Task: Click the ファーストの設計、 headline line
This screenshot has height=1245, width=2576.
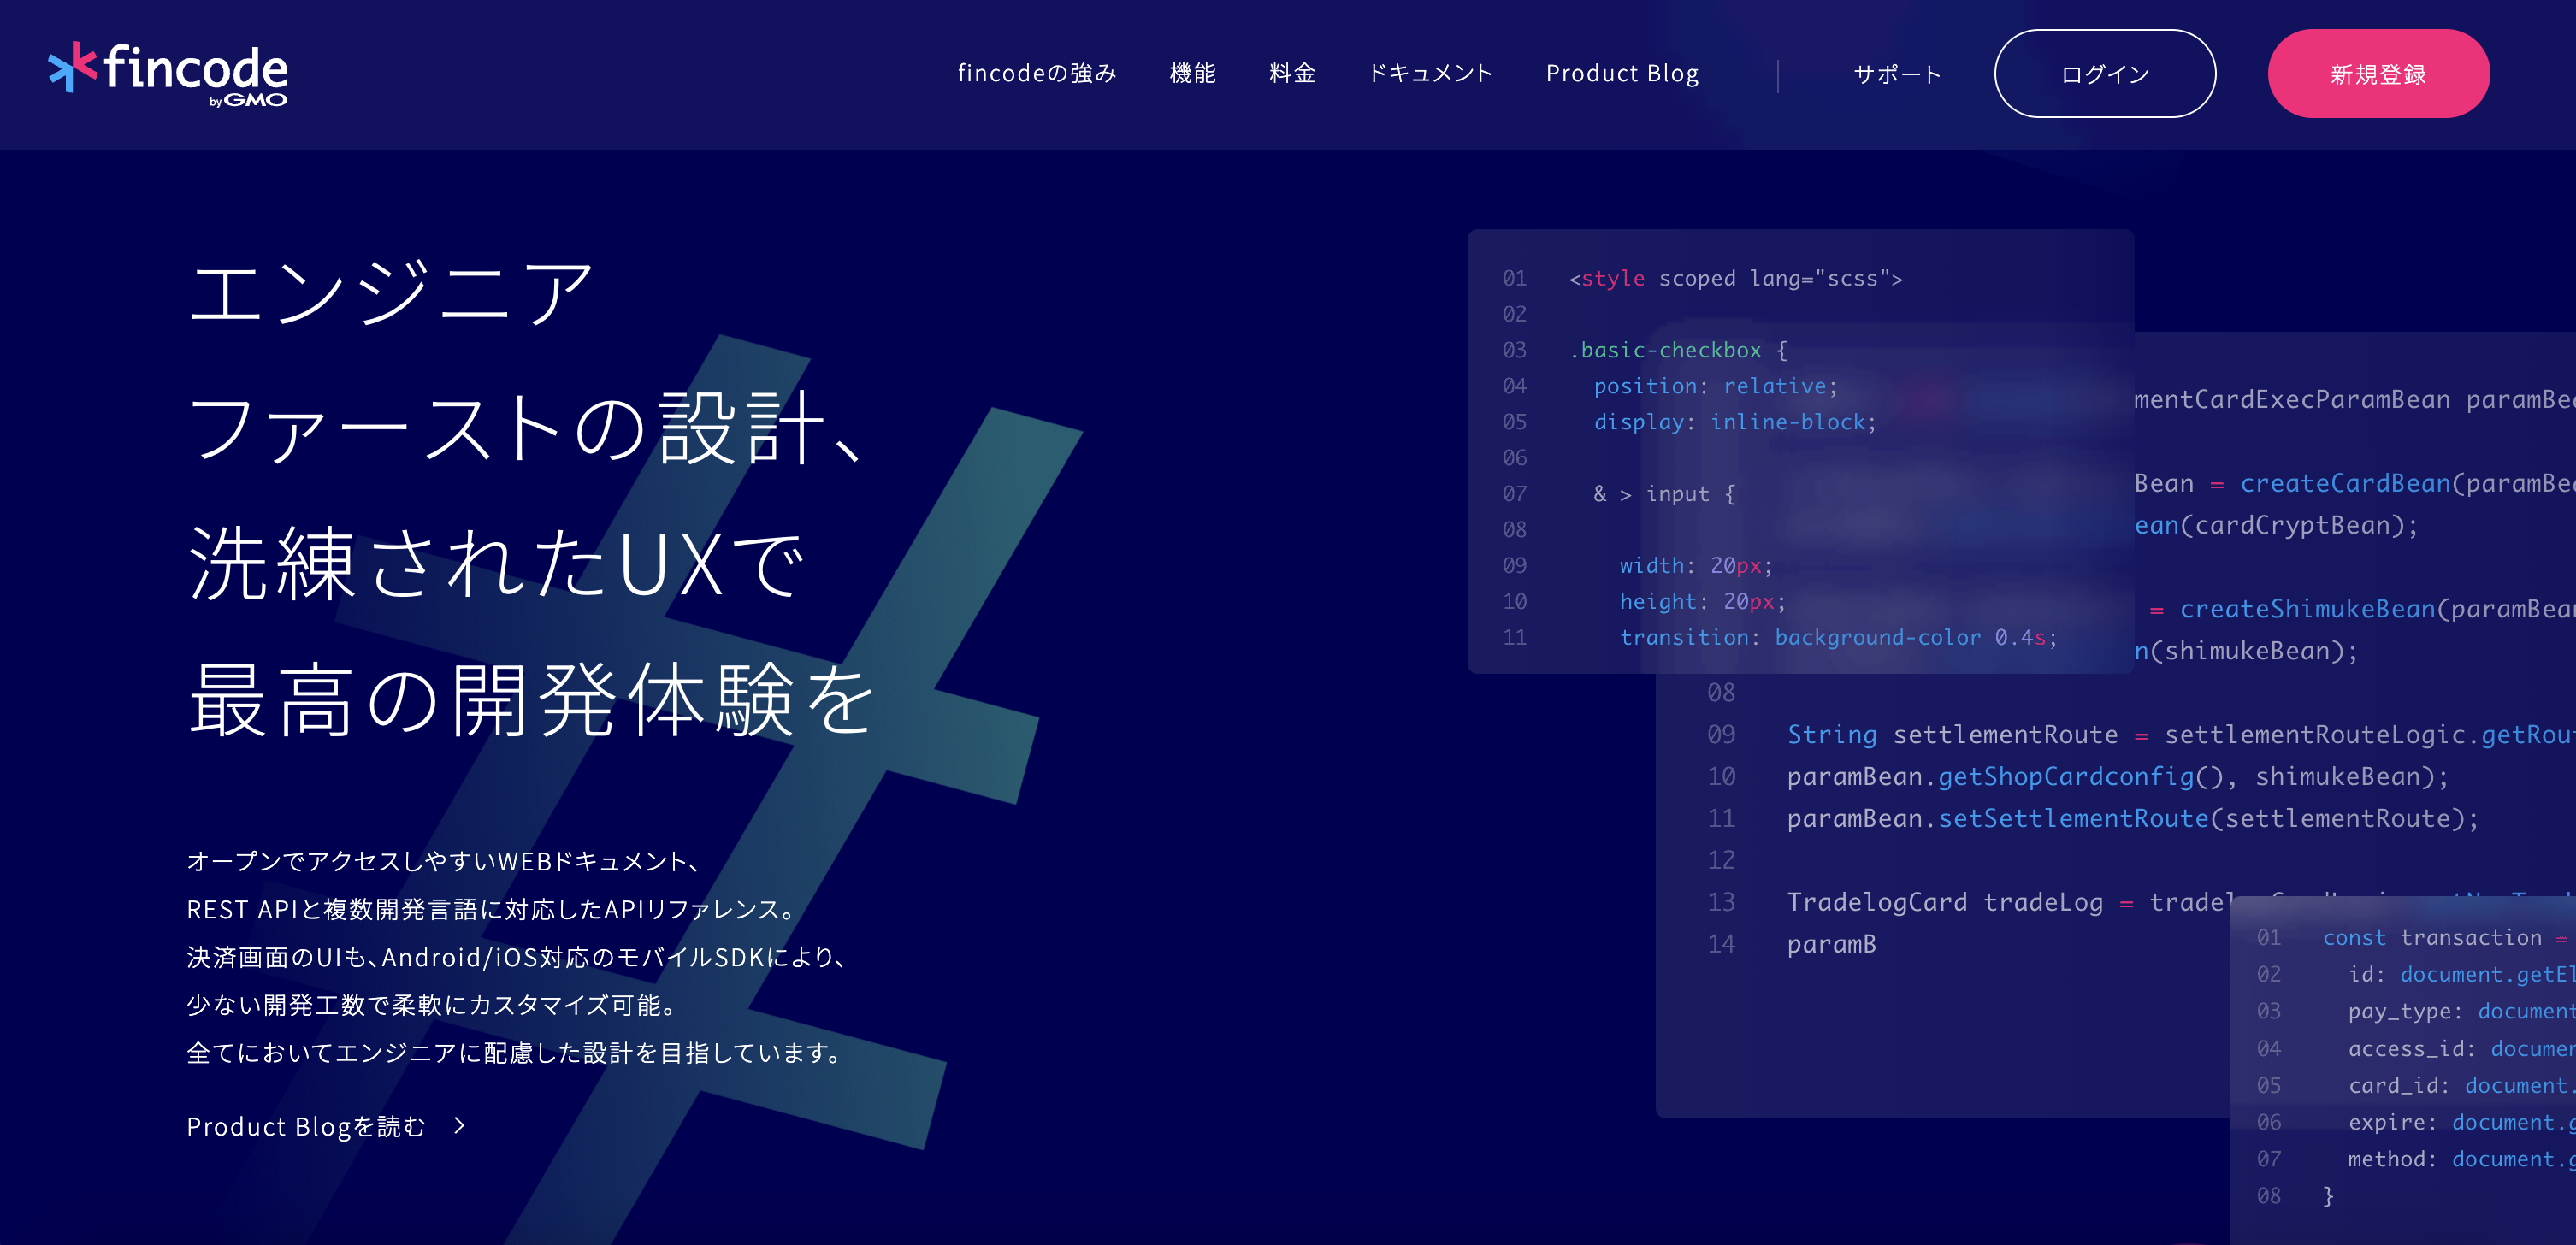Action: [x=526, y=428]
